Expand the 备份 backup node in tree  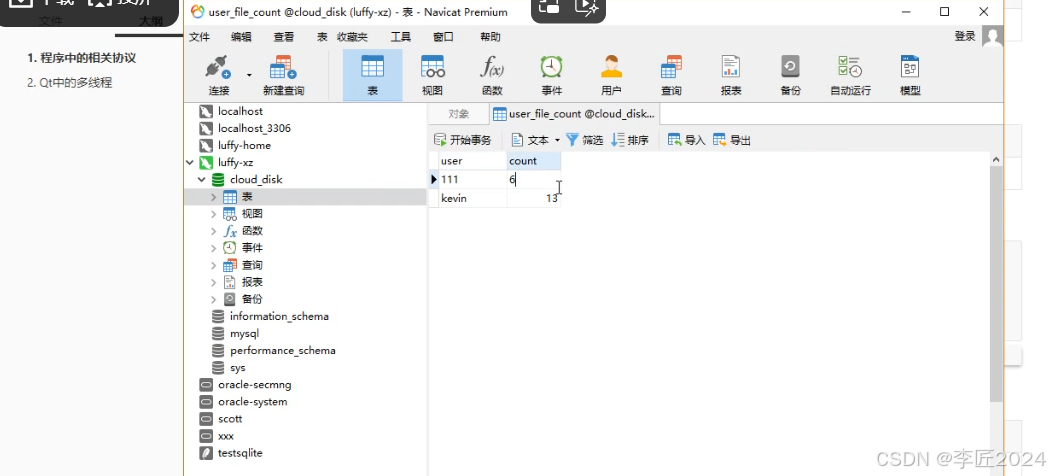pyautogui.click(x=214, y=299)
